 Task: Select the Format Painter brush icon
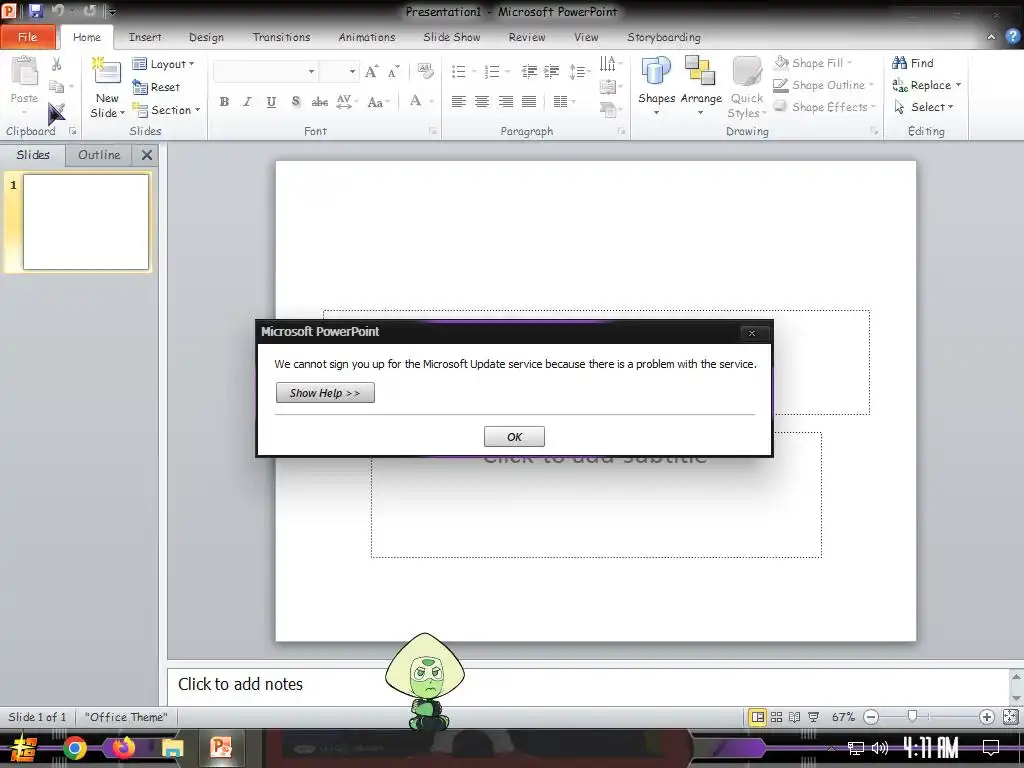click(x=56, y=113)
